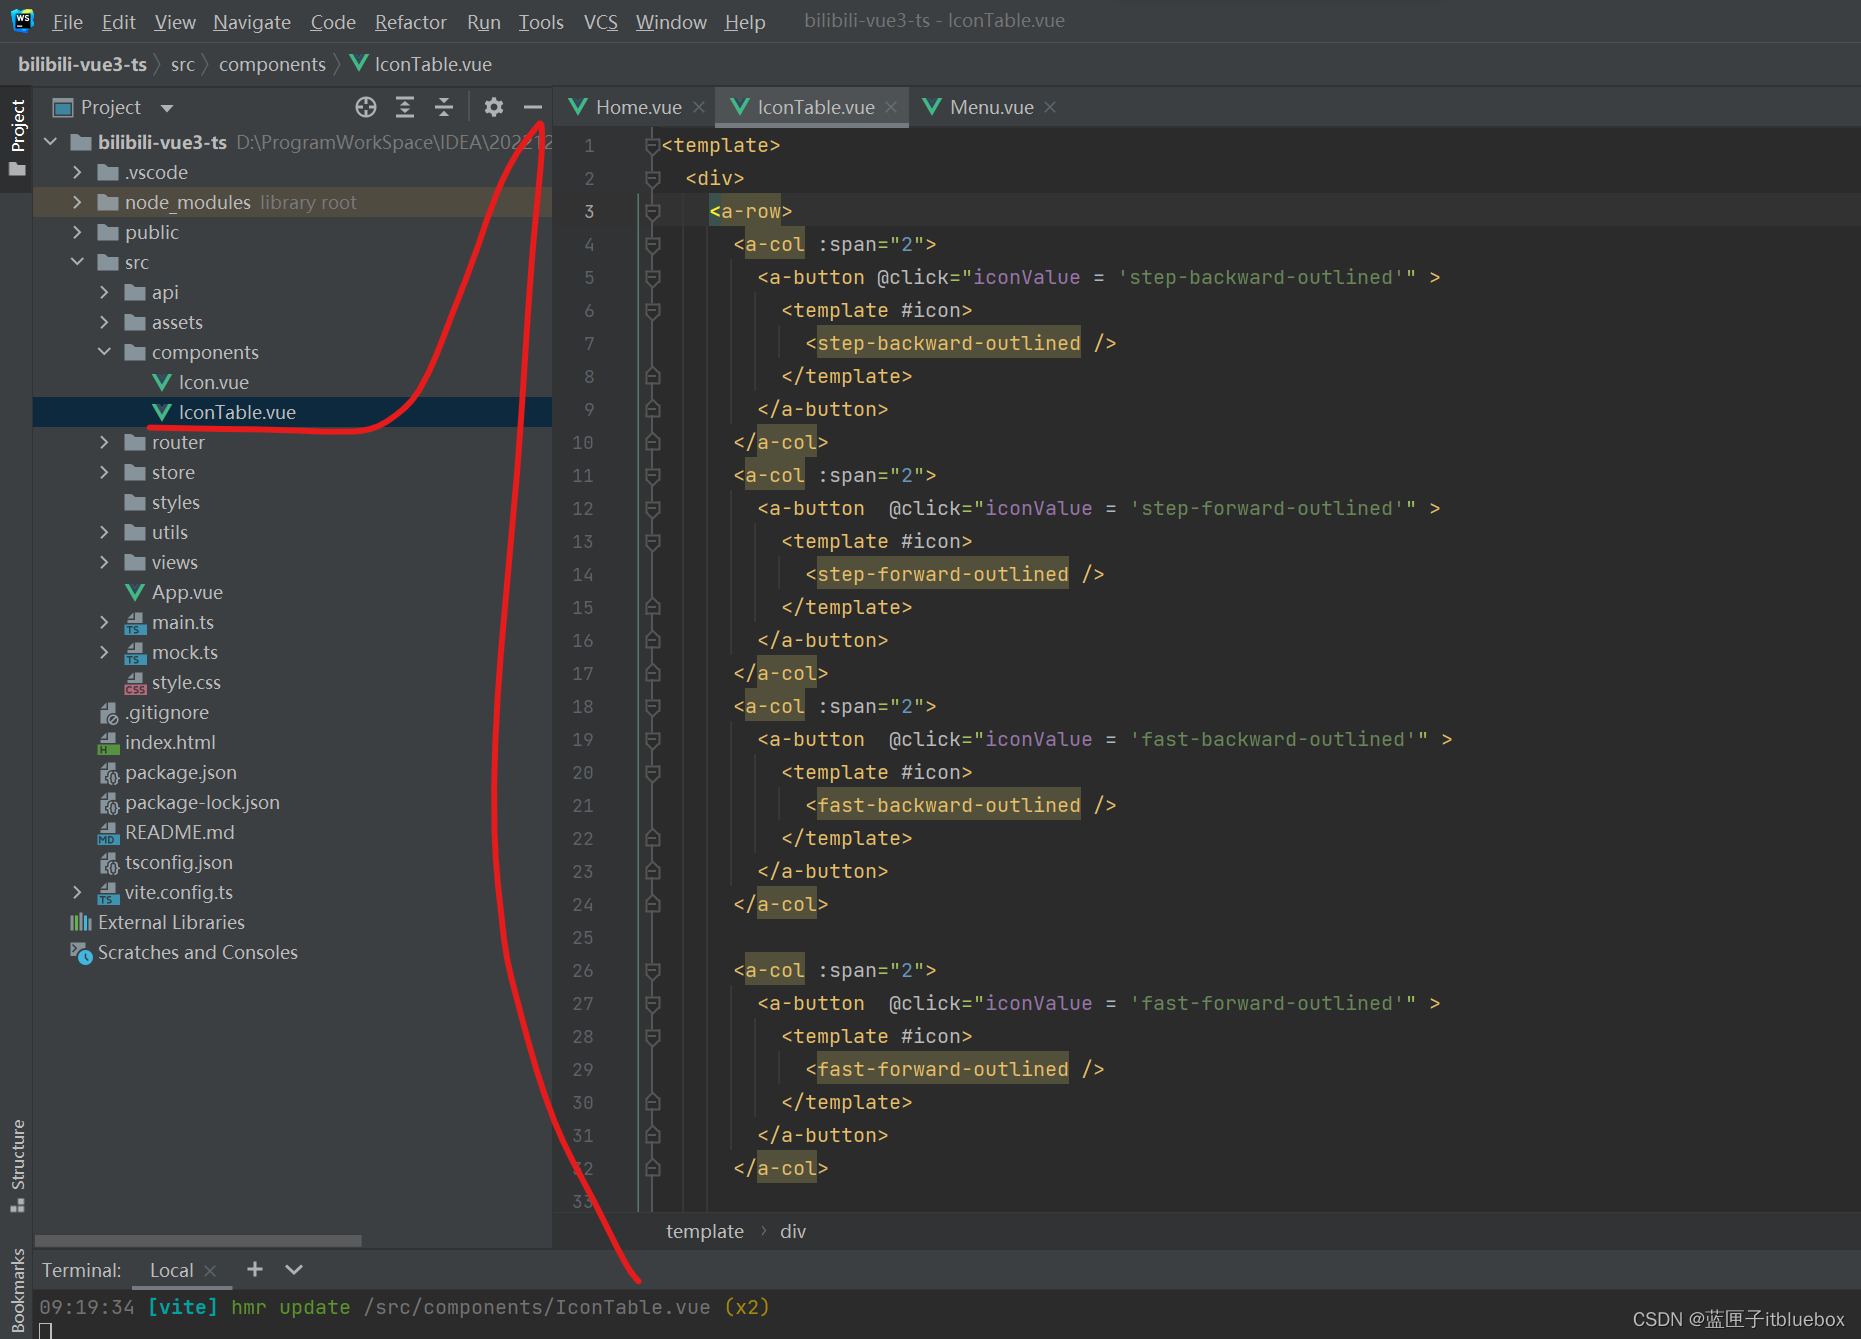The height and width of the screenshot is (1339, 1861).
Task: Collapse the components folder
Action: click(x=104, y=352)
